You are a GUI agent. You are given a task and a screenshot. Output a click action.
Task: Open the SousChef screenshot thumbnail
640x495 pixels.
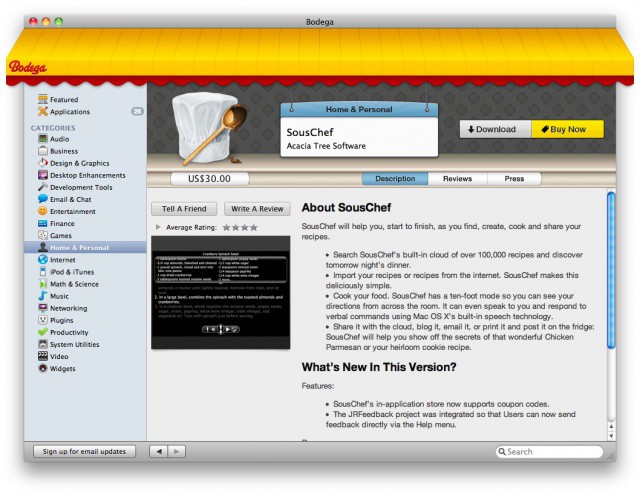pos(221,292)
